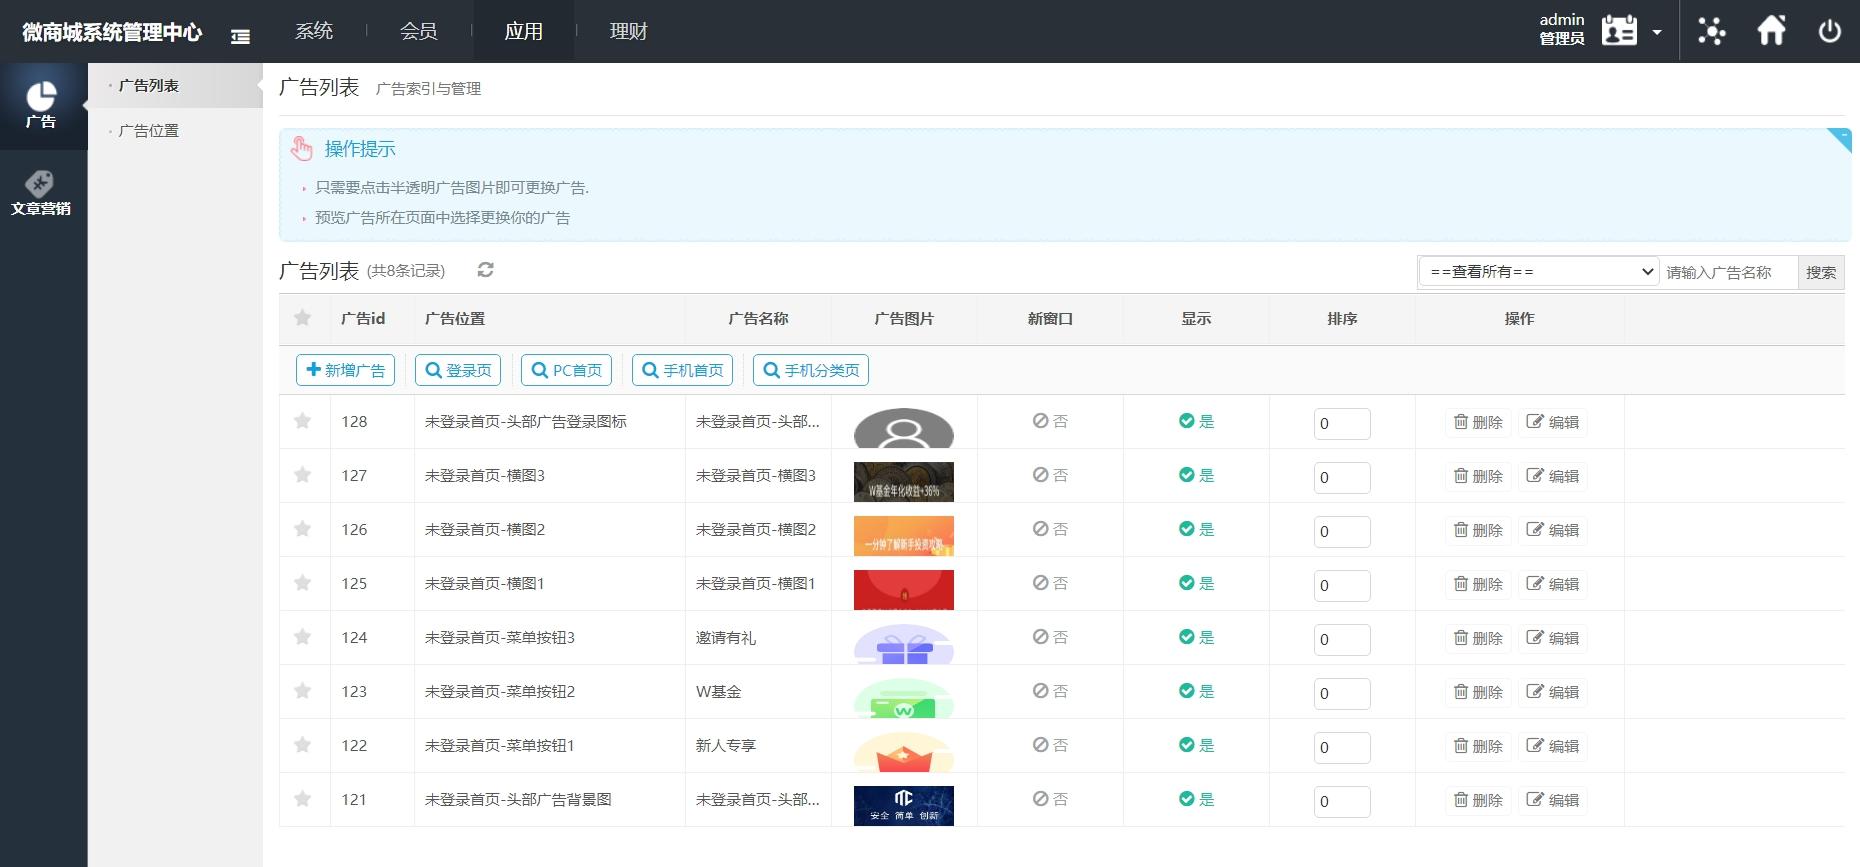Toggle 新窗口 for ad 126

tap(1050, 529)
